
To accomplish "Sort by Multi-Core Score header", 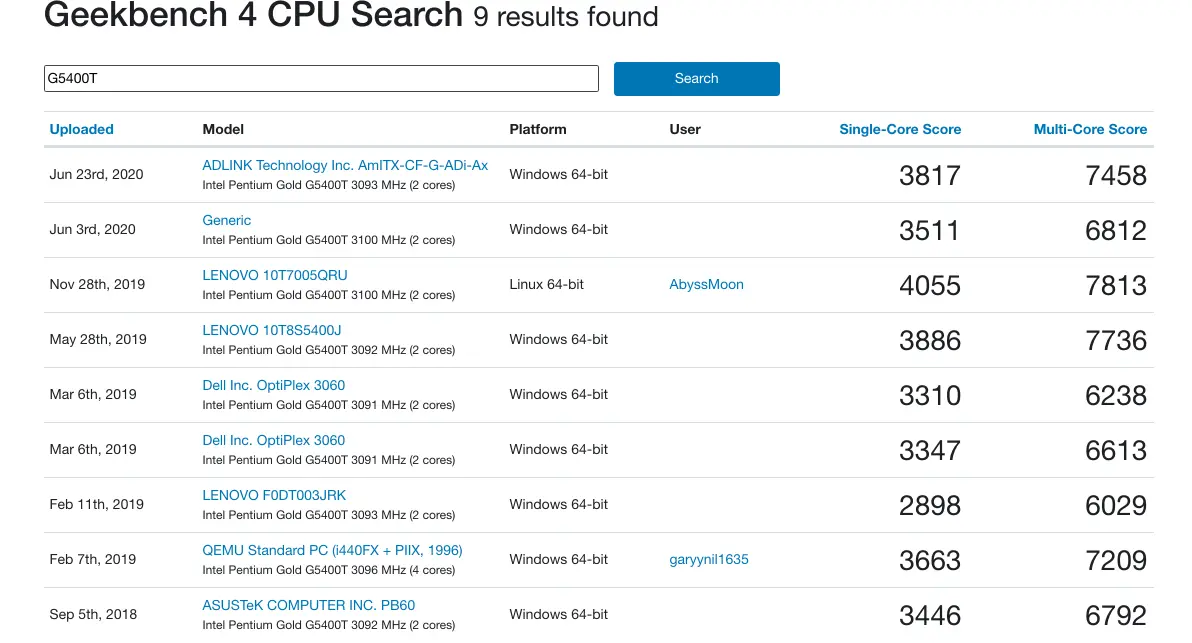I will (x=1089, y=129).
